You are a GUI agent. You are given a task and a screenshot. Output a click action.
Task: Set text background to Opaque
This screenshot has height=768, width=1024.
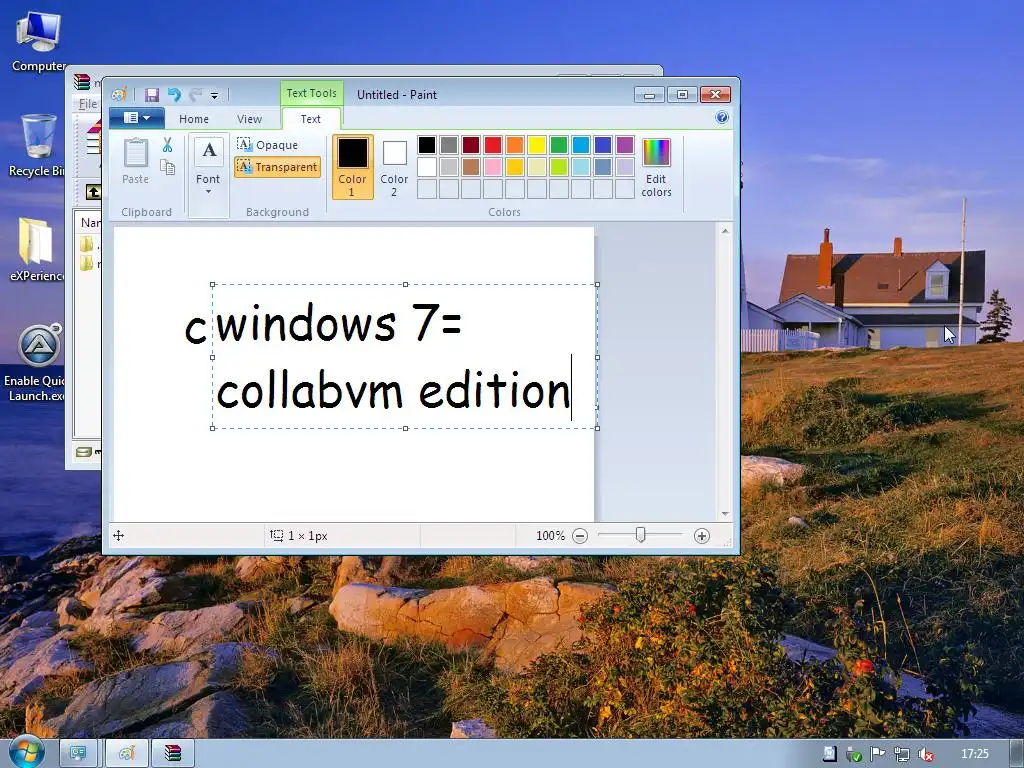(268, 144)
